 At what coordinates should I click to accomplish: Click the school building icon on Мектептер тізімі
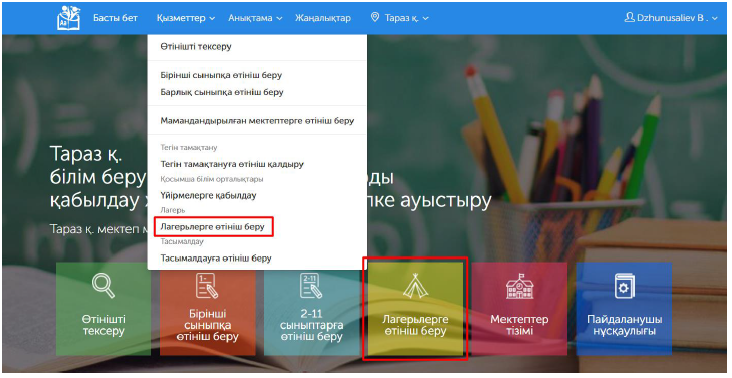pos(519,286)
